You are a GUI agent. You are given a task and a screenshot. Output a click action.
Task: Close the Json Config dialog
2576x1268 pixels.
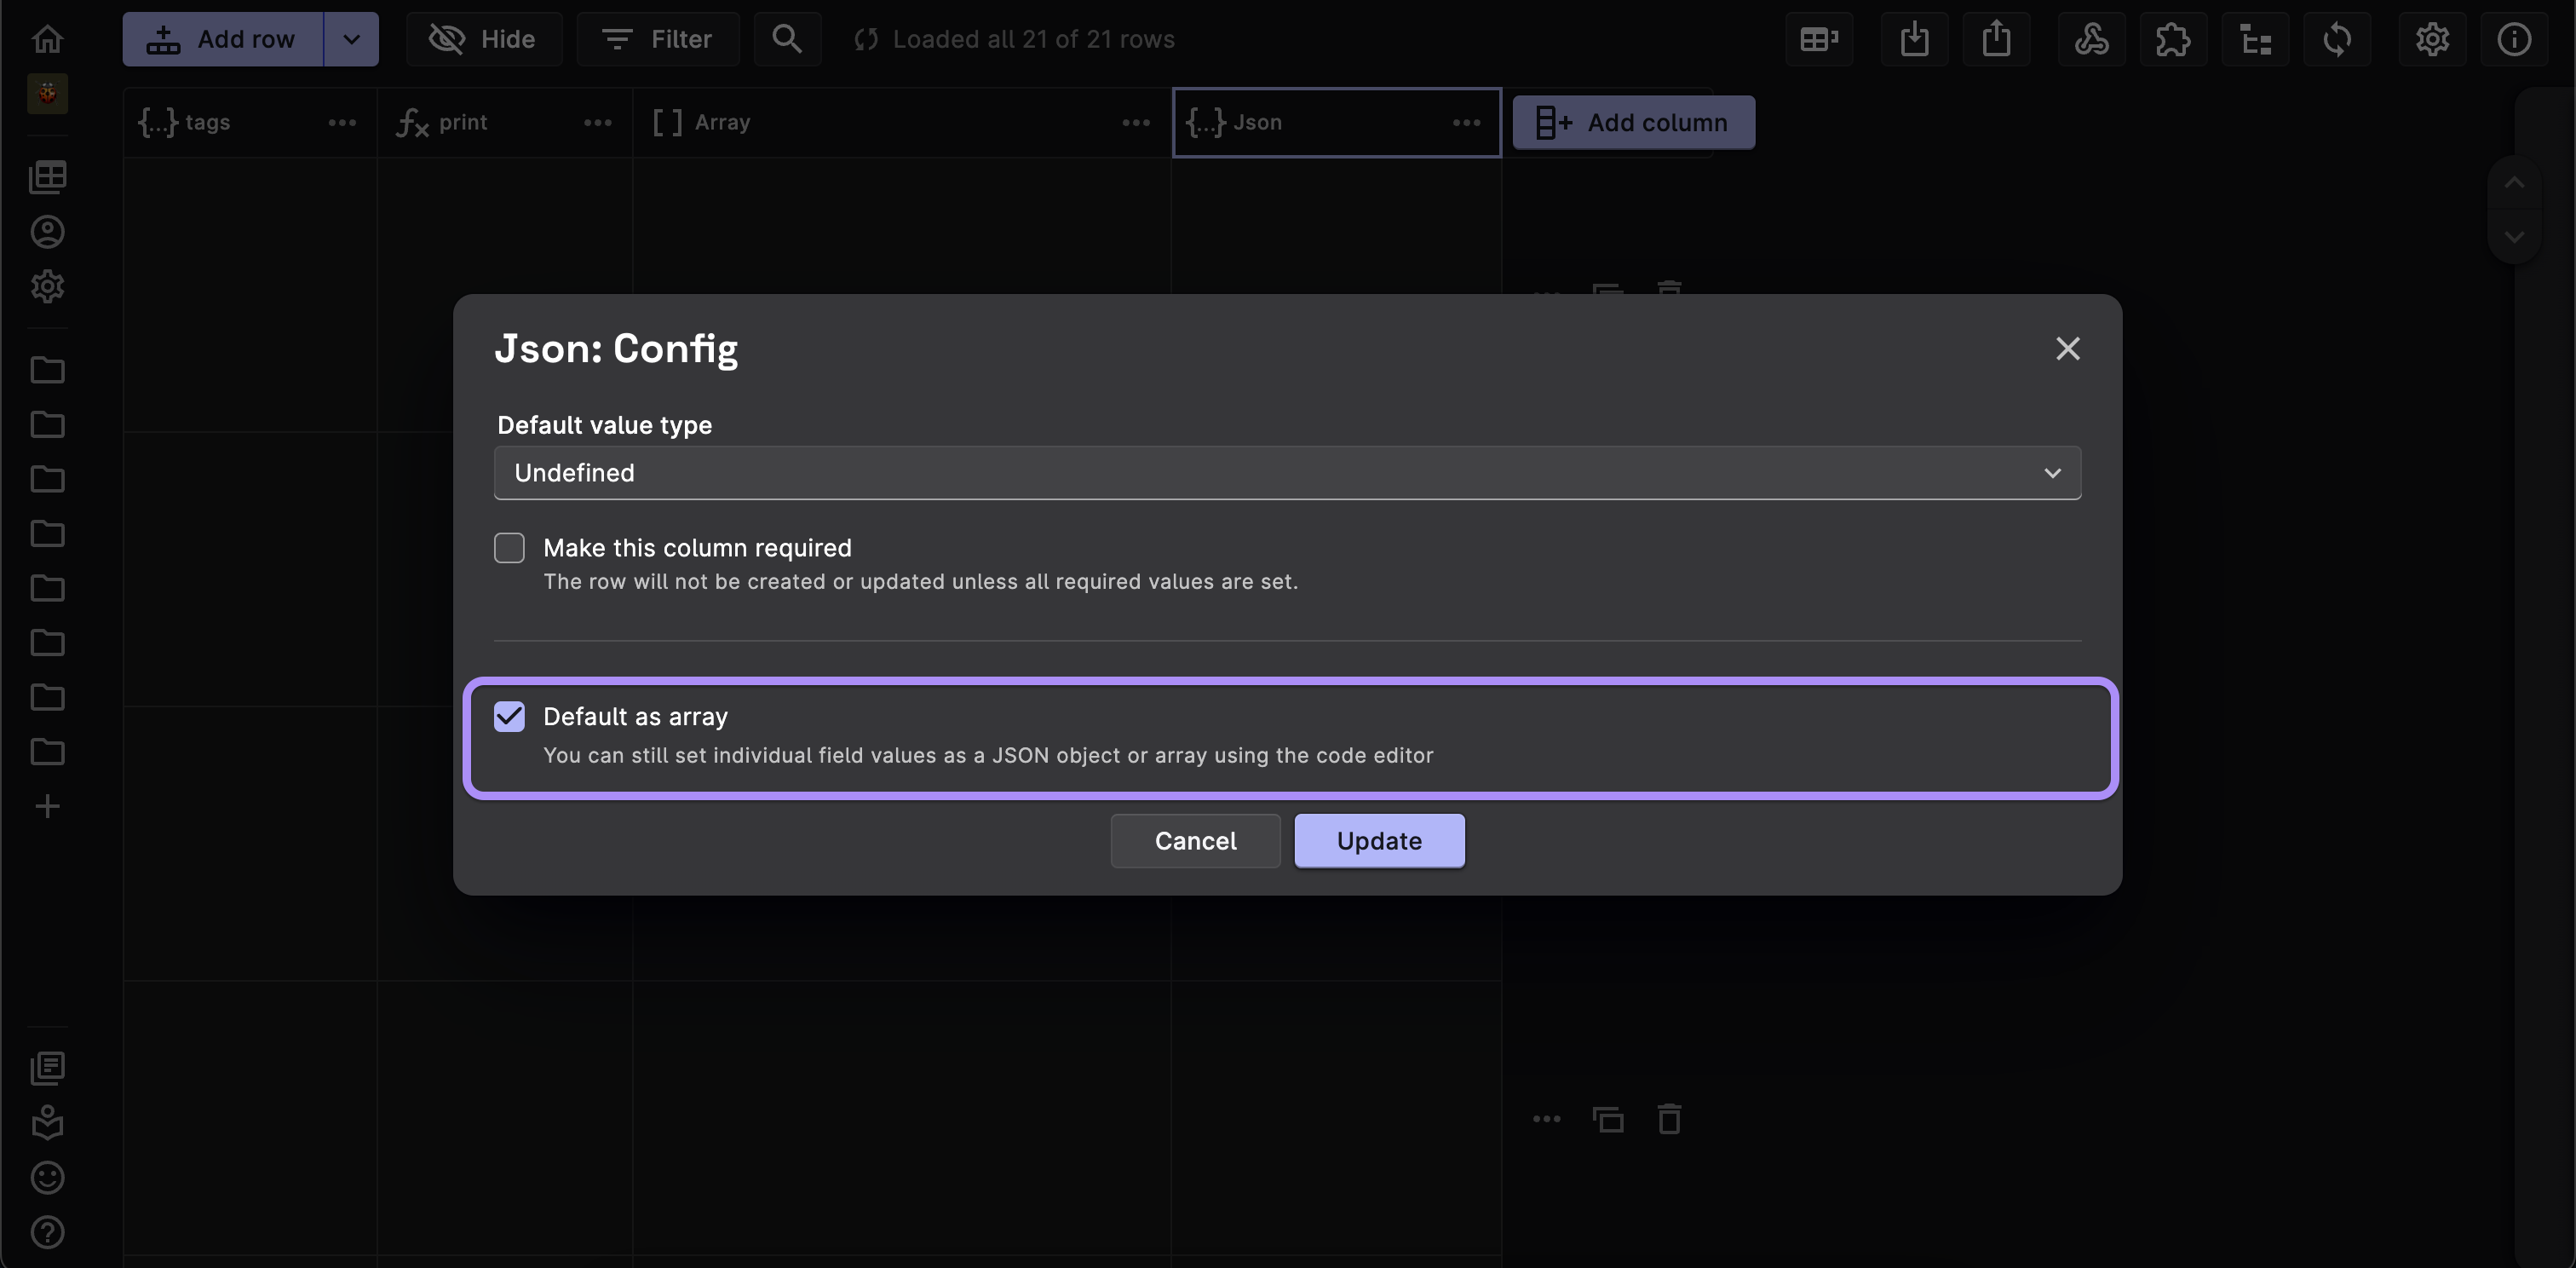2067,349
